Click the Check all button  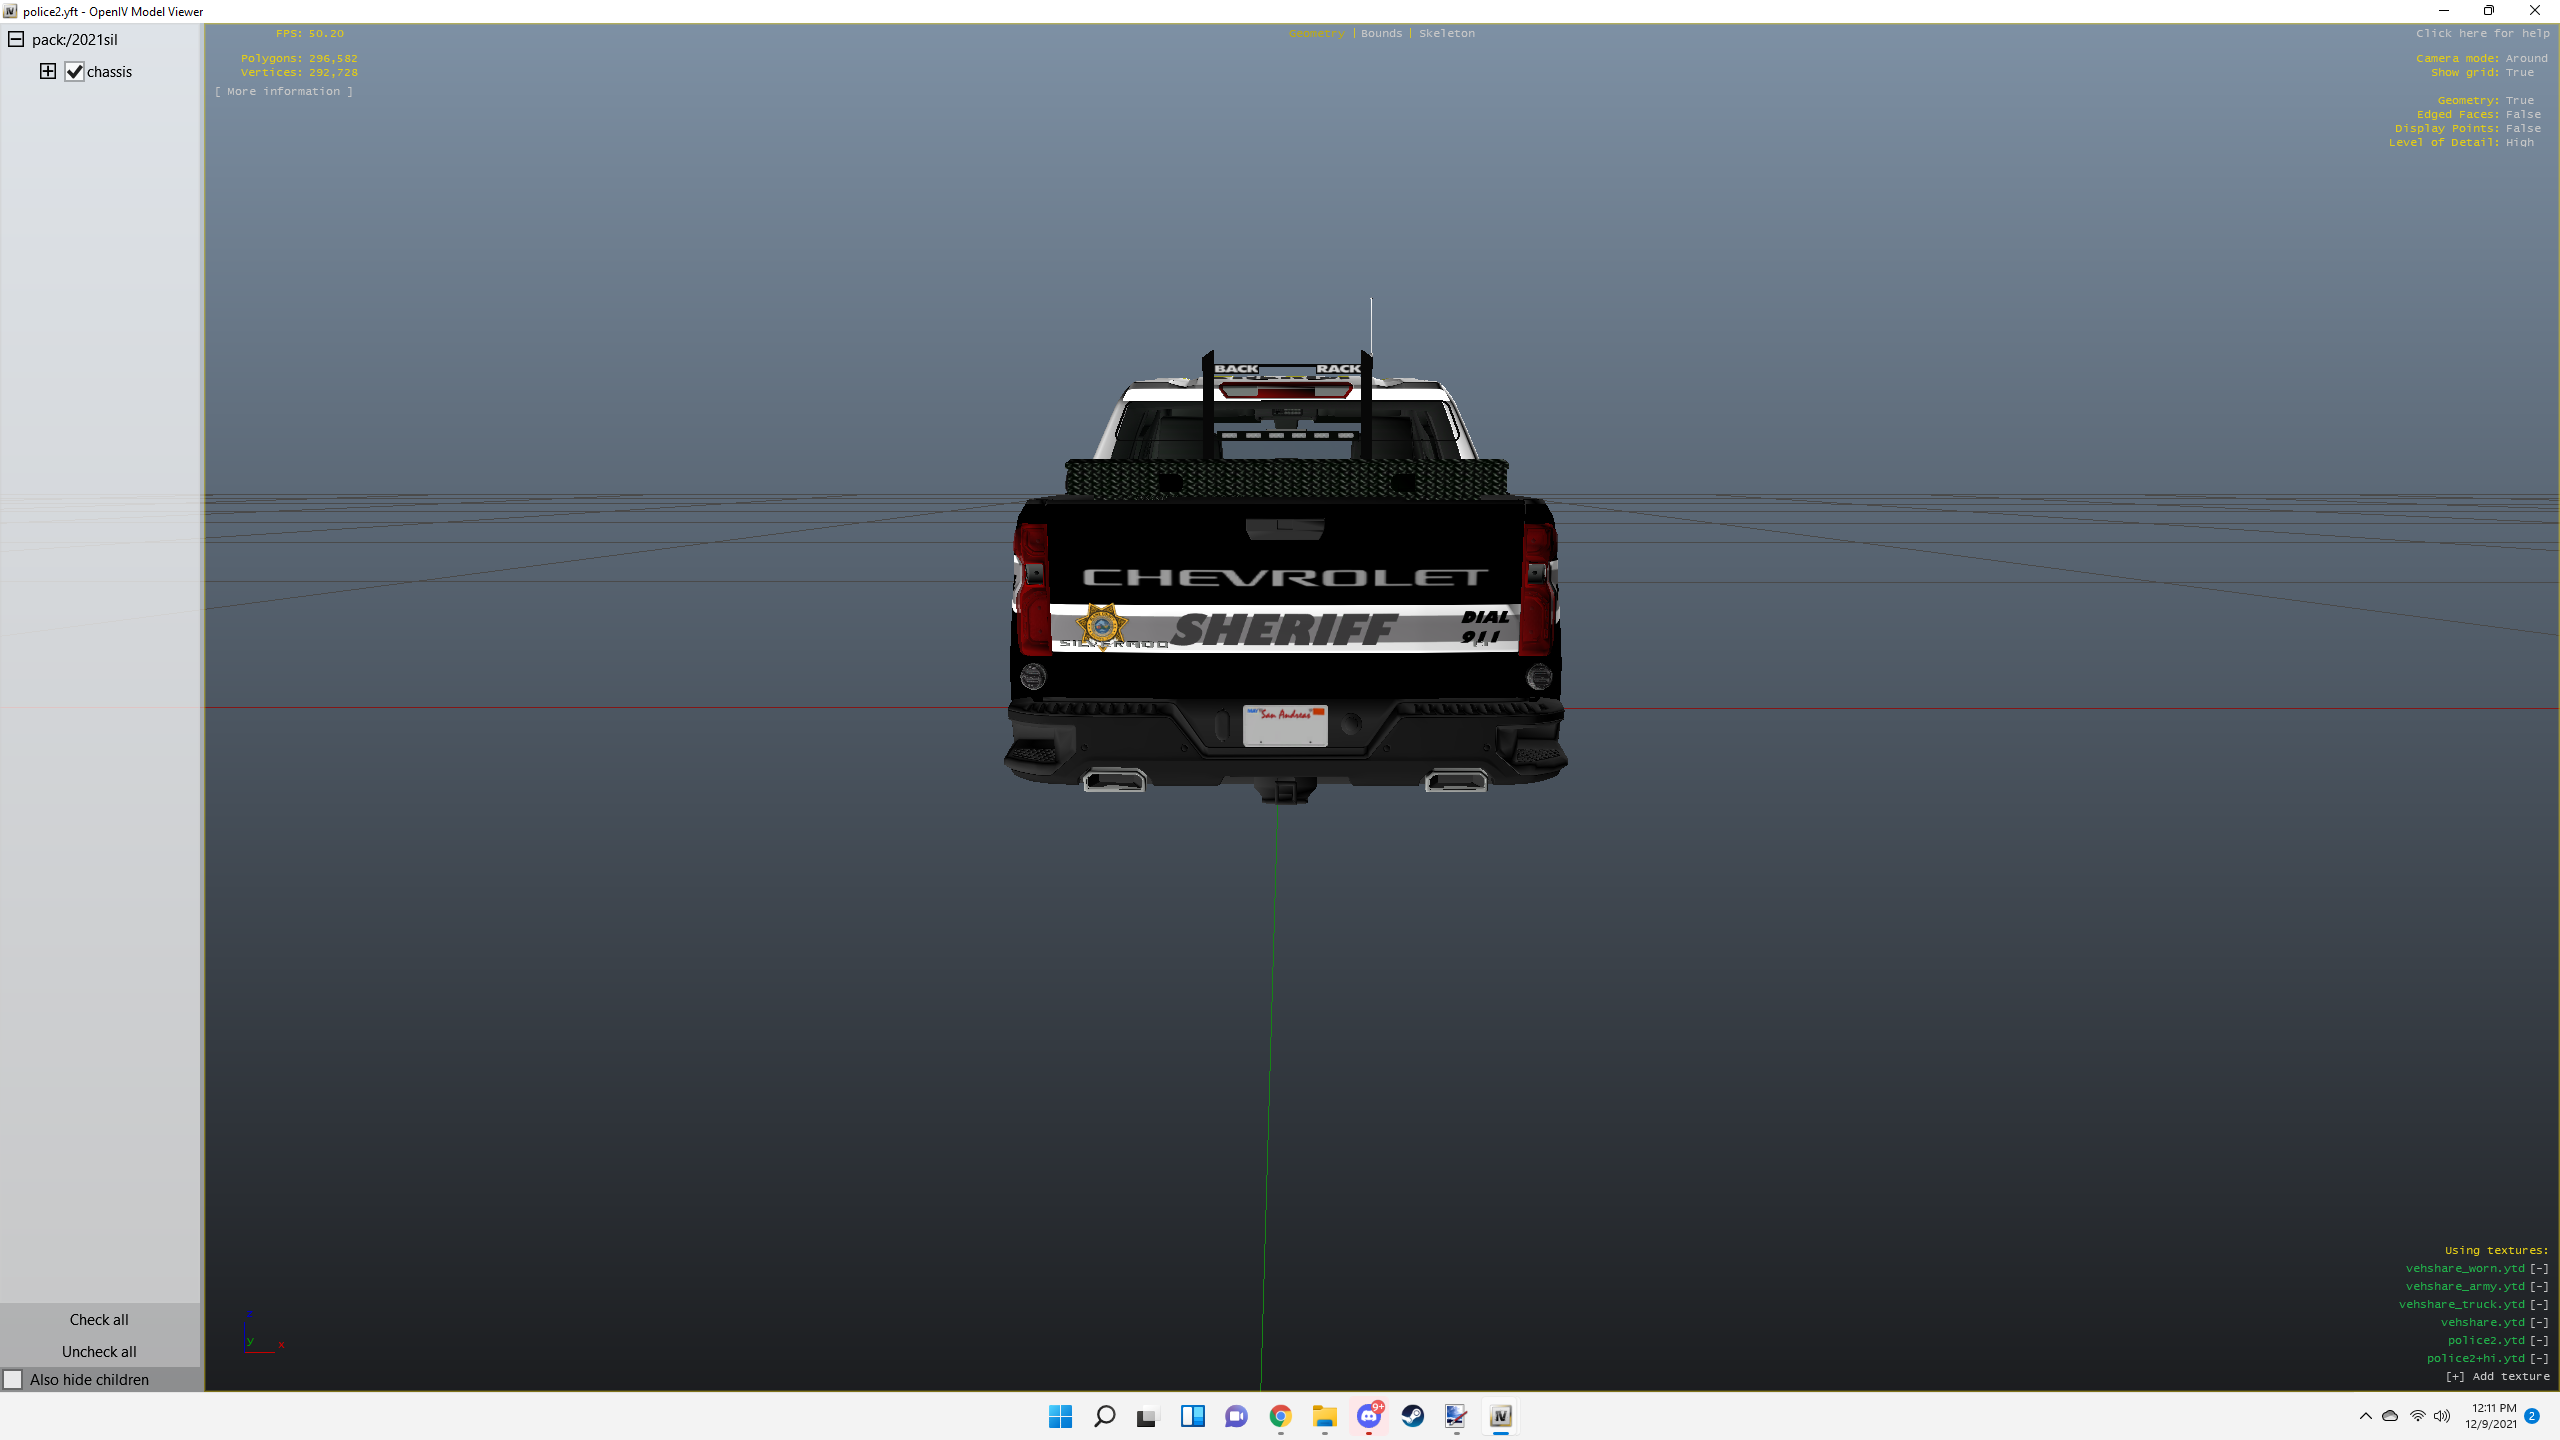(99, 1320)
